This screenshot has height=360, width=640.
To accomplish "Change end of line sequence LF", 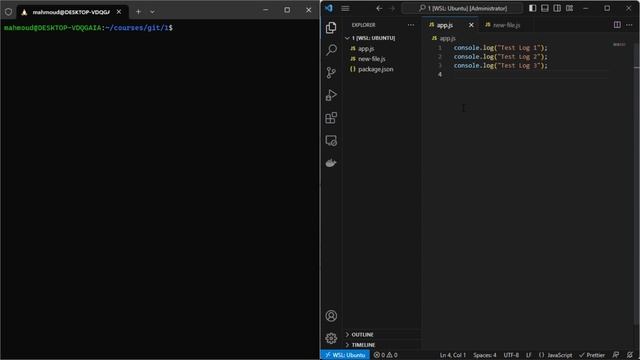I will [x=529, y=355].
